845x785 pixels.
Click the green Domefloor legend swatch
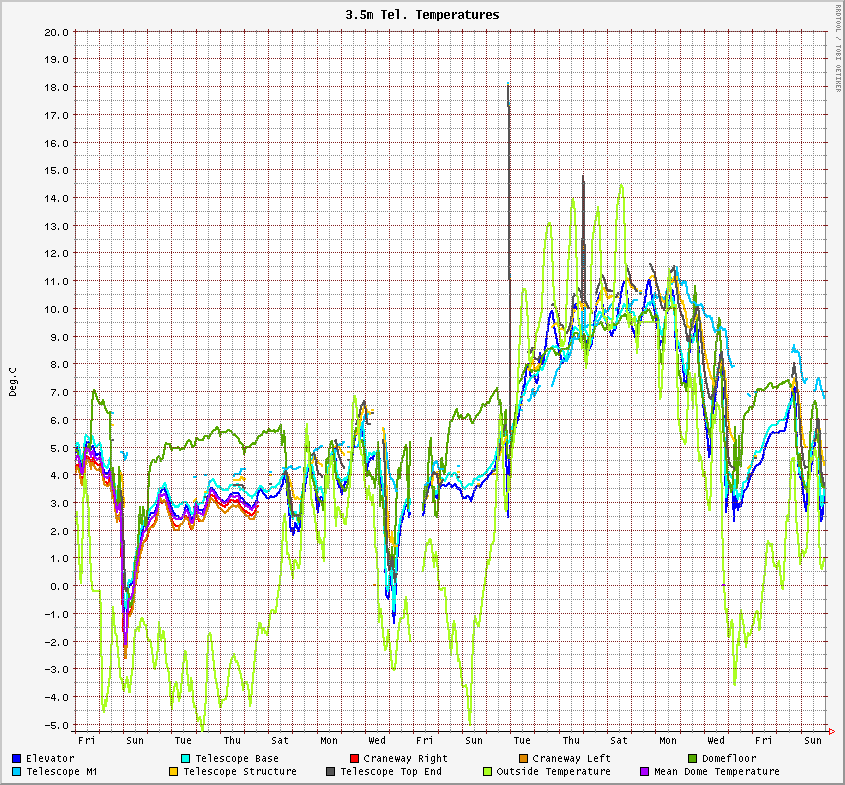(x=693, y=759)
